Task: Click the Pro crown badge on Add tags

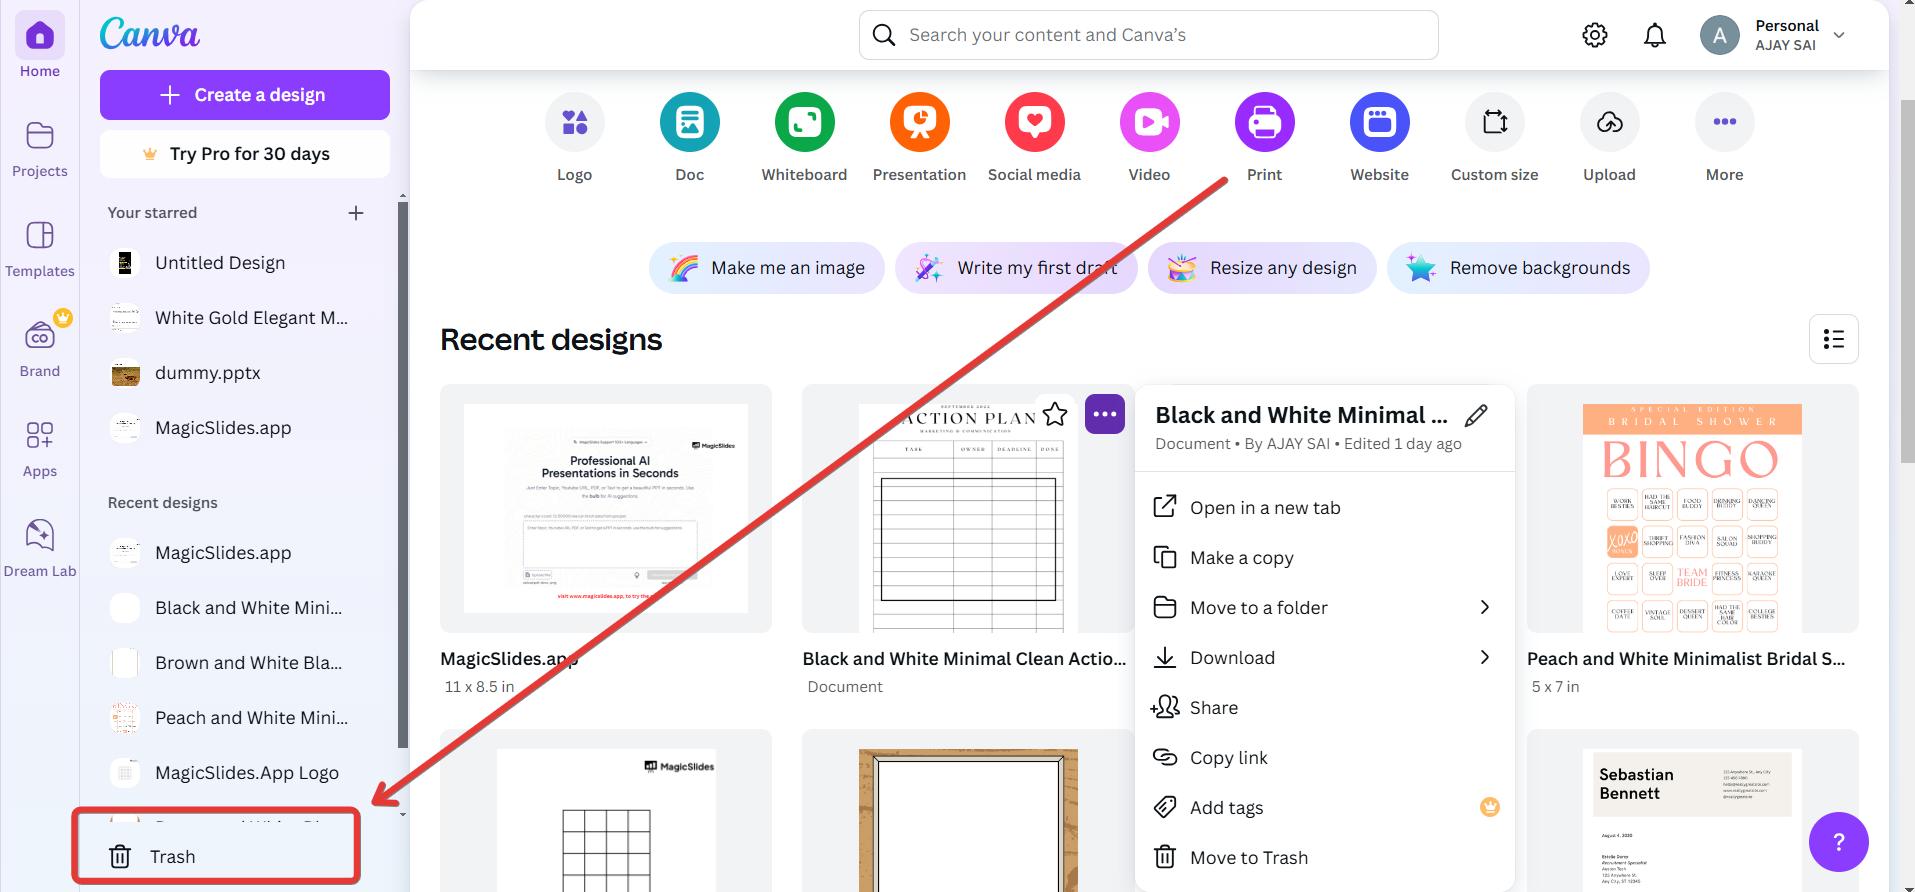Action: (x=1490, y=807)
